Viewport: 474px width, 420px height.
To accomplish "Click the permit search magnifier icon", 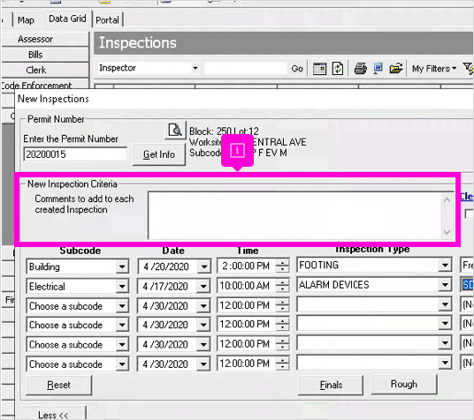I will pyautogui.click(x=175, y=130).
